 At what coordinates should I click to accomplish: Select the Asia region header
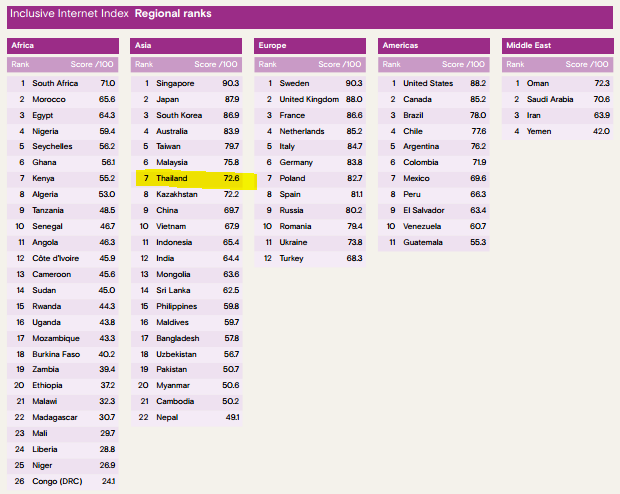[x=186, y=45]
